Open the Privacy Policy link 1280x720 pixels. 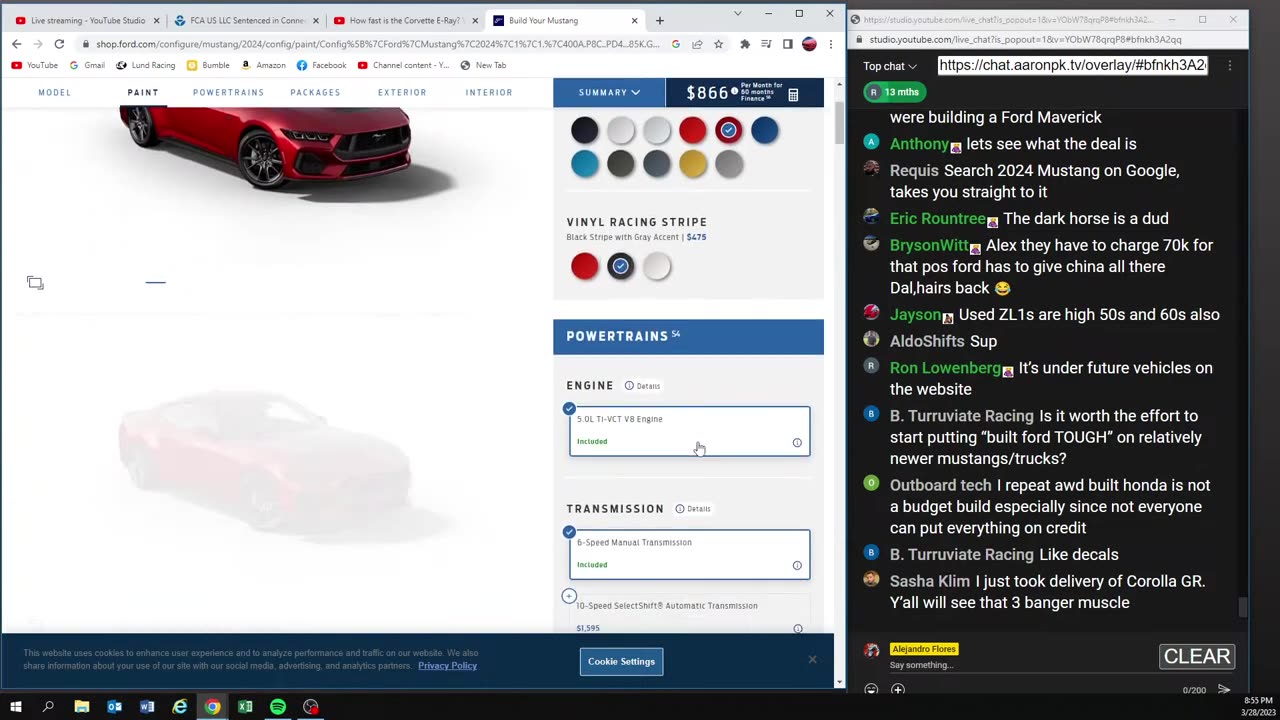tap(447, 666)
